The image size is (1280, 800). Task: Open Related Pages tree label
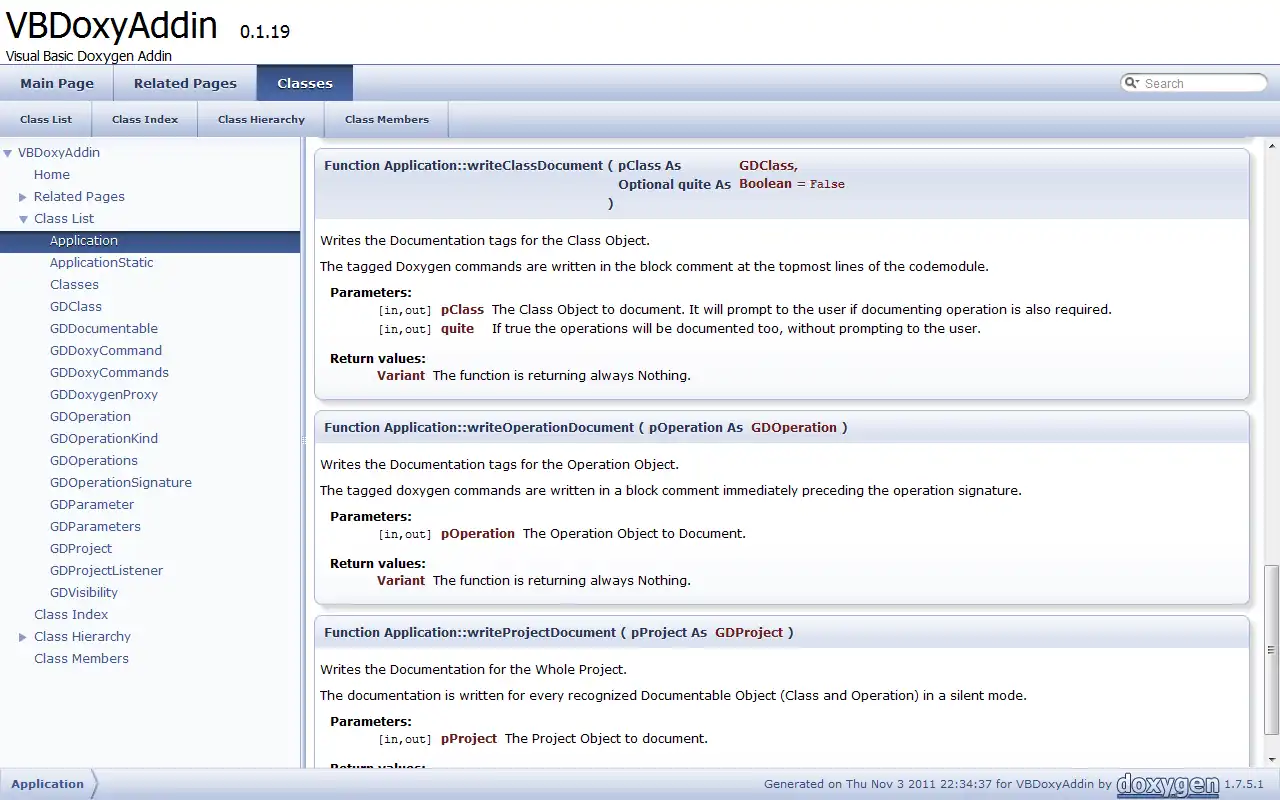pyautogui.click(x=79, y=197)
